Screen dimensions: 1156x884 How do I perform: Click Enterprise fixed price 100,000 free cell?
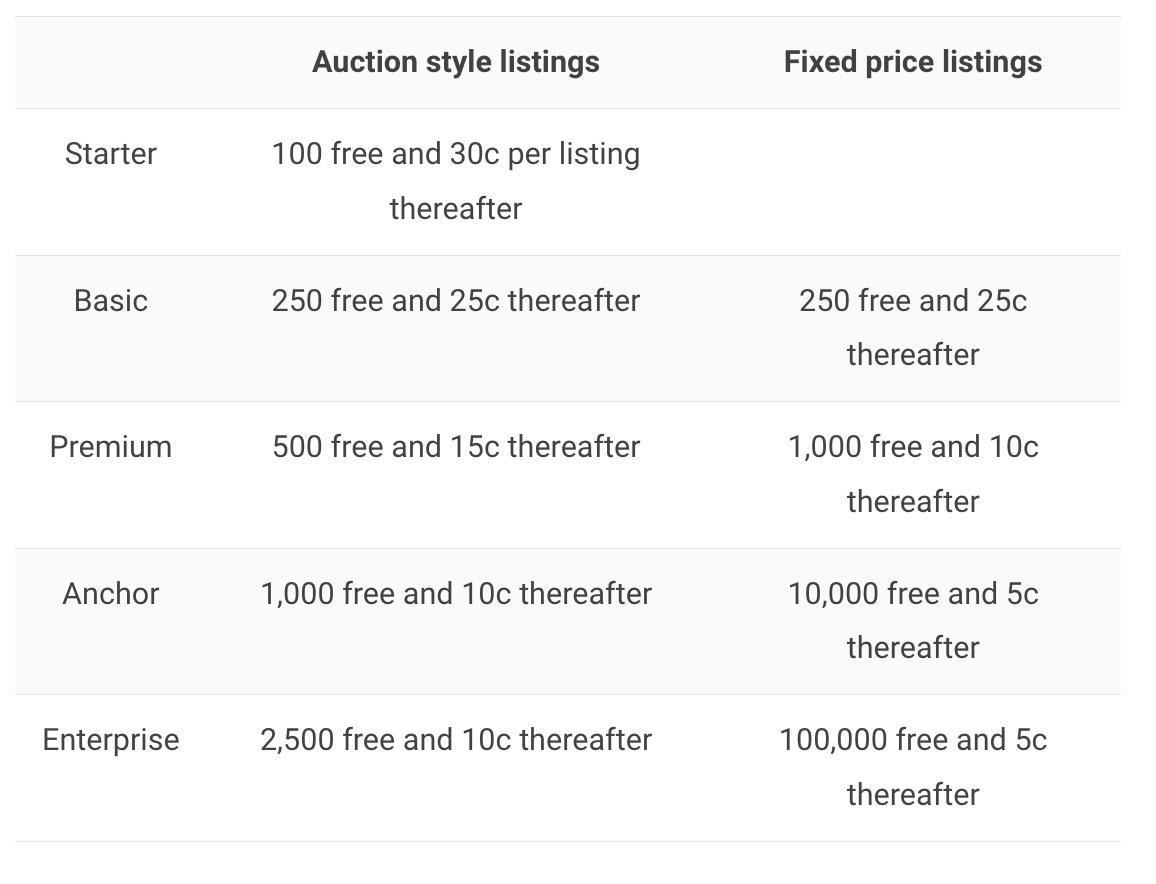coord(913,768)
